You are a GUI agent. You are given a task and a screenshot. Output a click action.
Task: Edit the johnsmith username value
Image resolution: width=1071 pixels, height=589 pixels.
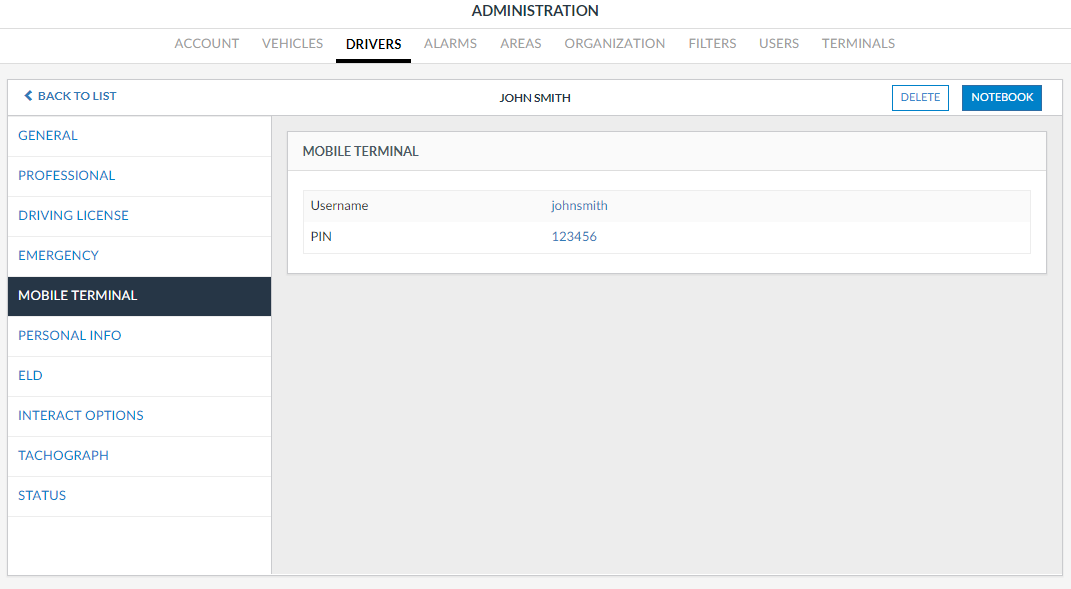[579, 206]
